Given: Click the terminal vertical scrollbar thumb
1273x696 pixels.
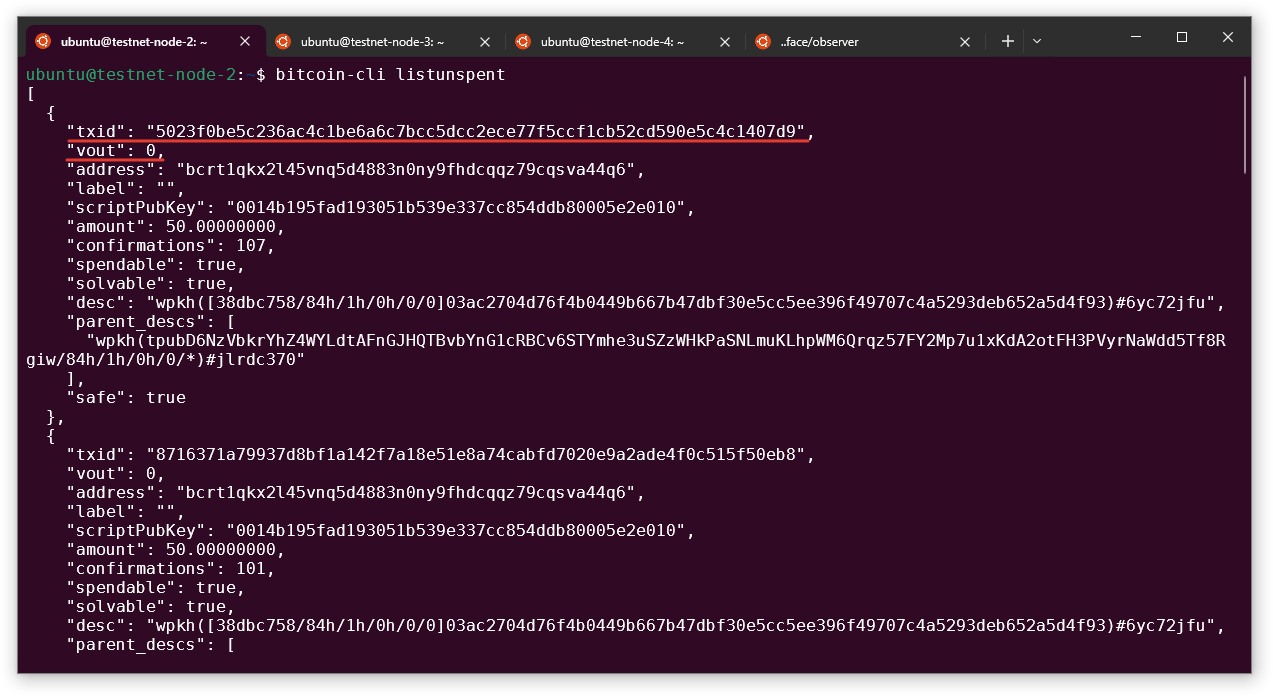Looking at the screenshot, I should (1245, 124).
